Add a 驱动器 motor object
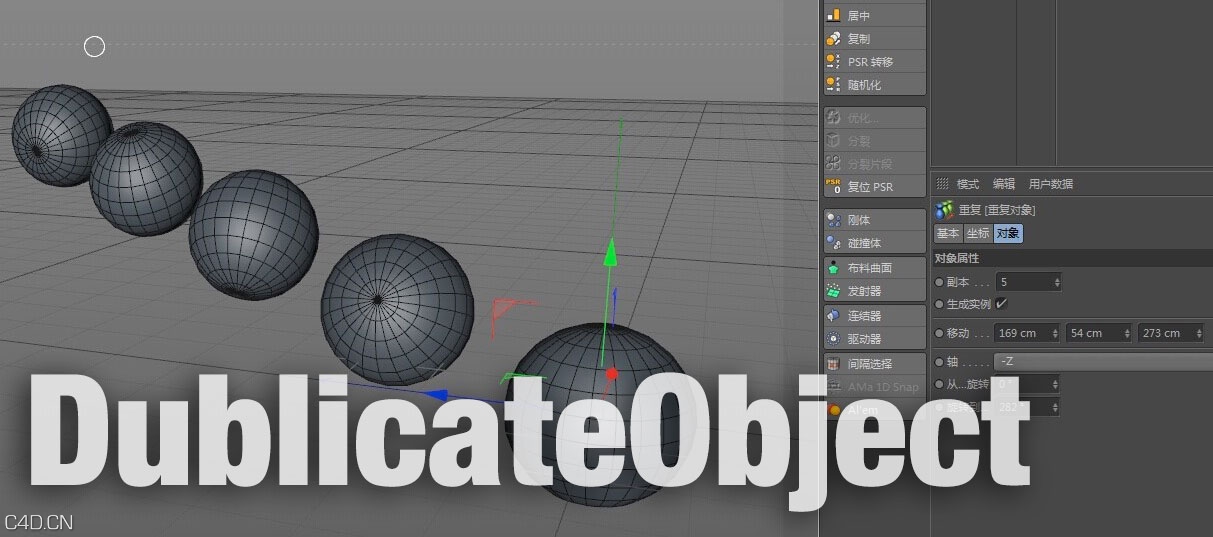This screenshot has height=537, width=1213. click(874, 338)
